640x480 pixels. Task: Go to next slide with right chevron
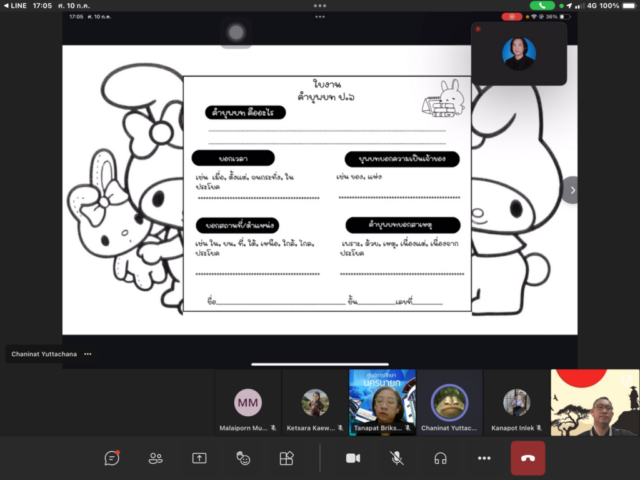571,190
